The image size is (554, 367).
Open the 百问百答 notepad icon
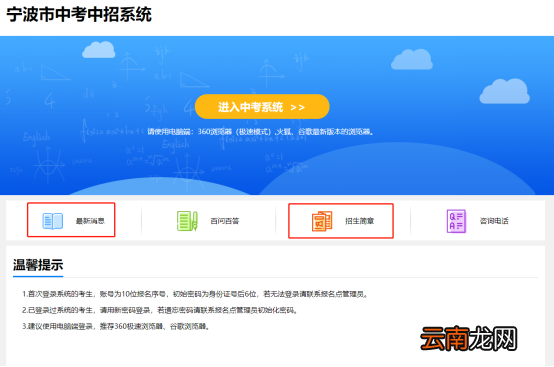coord(187,221)
